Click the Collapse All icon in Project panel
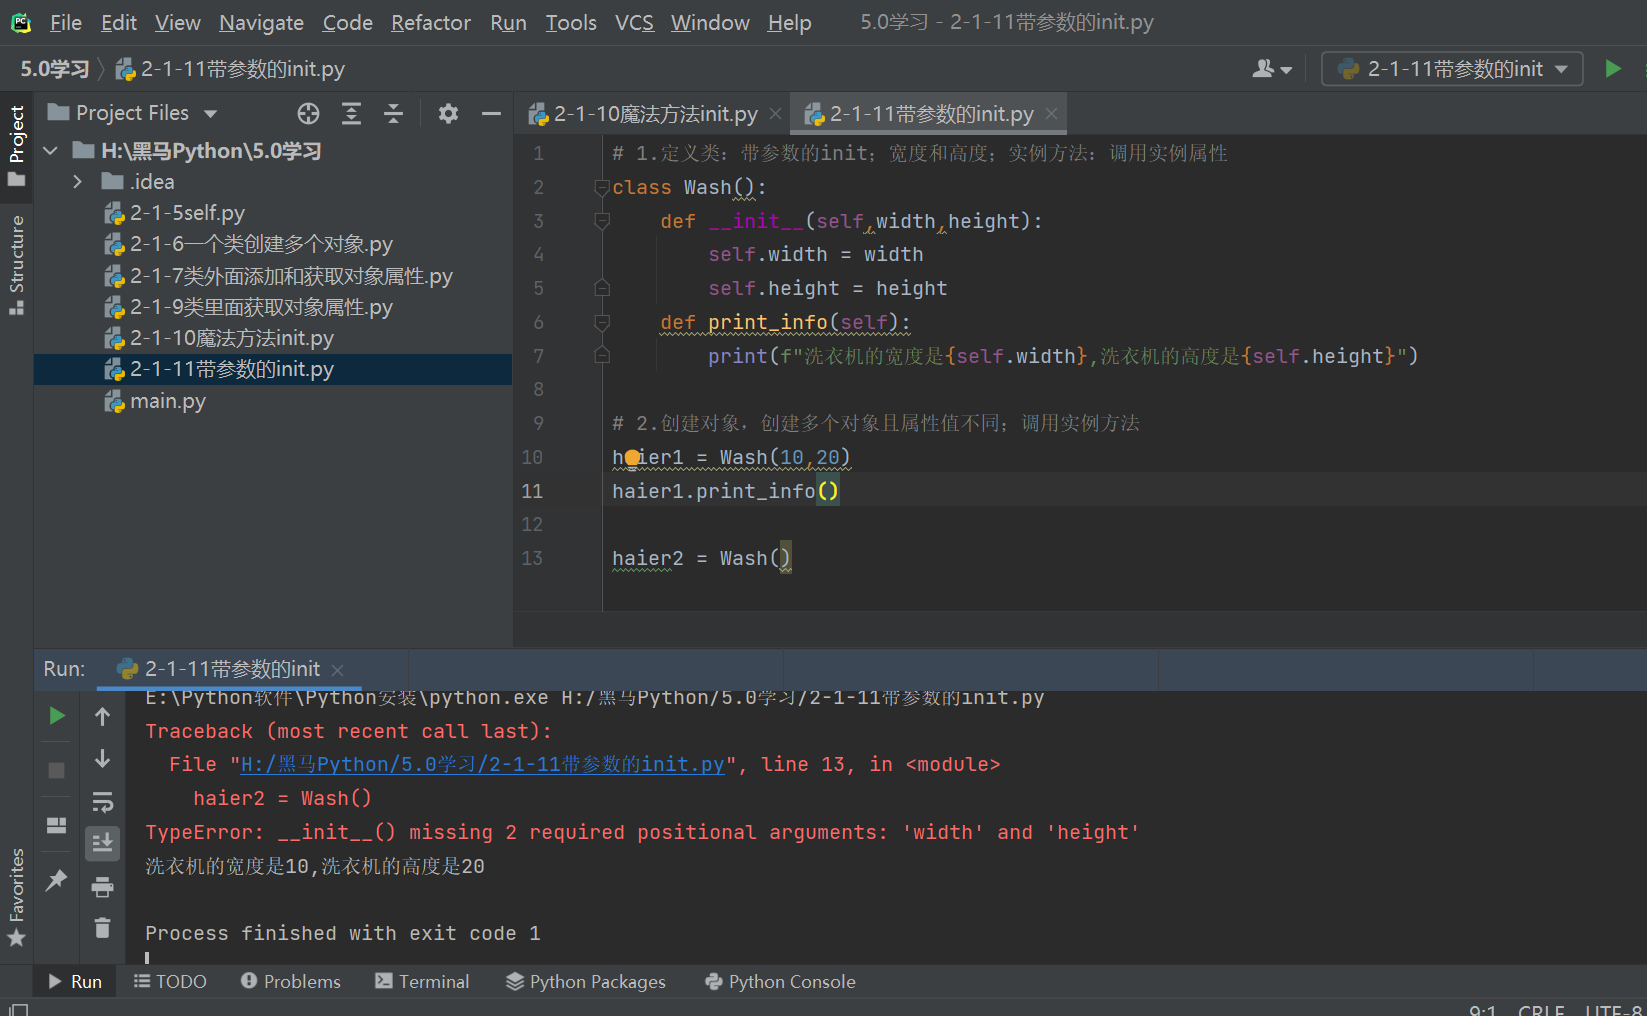The height and width of the screenshot is (1016, 1647). click(x=394, y=113)
